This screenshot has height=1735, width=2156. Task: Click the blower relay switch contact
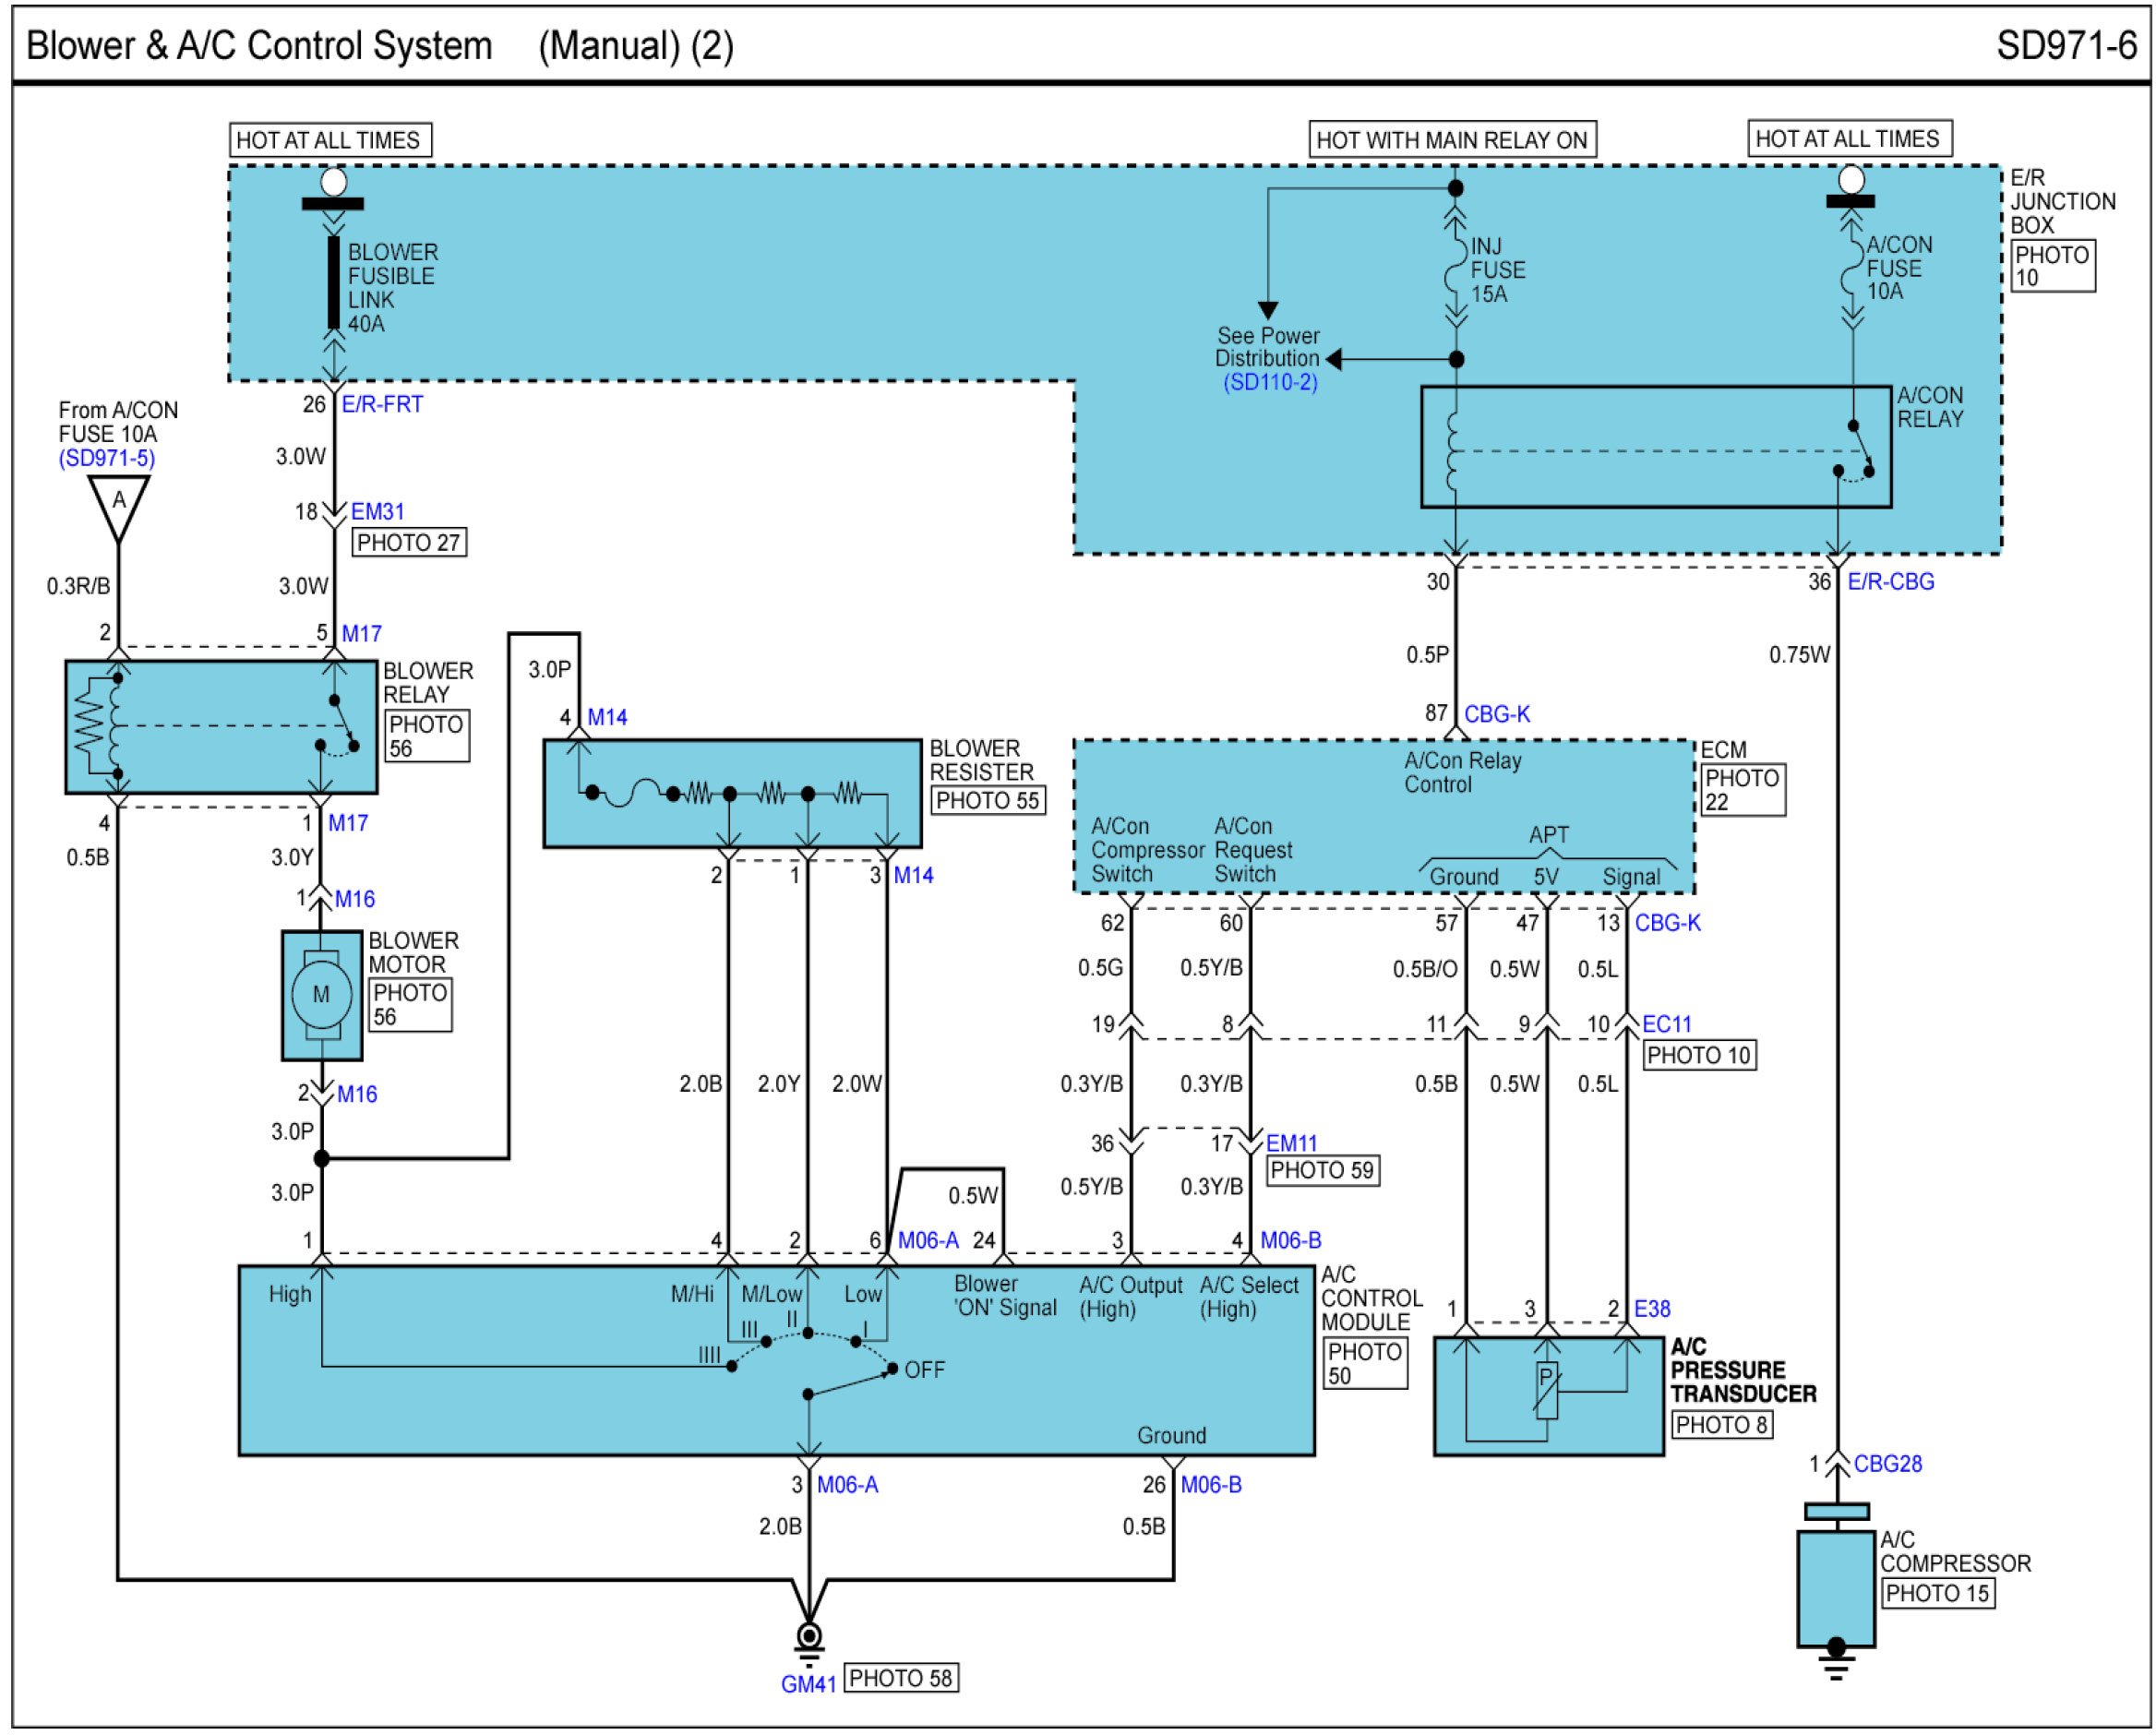click(342, 722)
